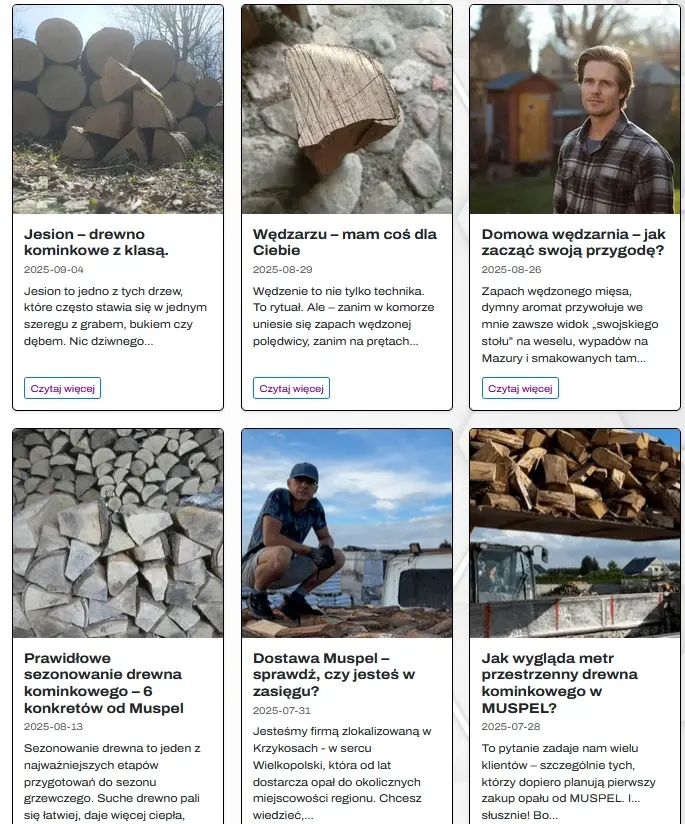Open 'Prawidłowe sezonowanie drewna kominkowego' article title
The image size is (685, 824).
point(104,683)
